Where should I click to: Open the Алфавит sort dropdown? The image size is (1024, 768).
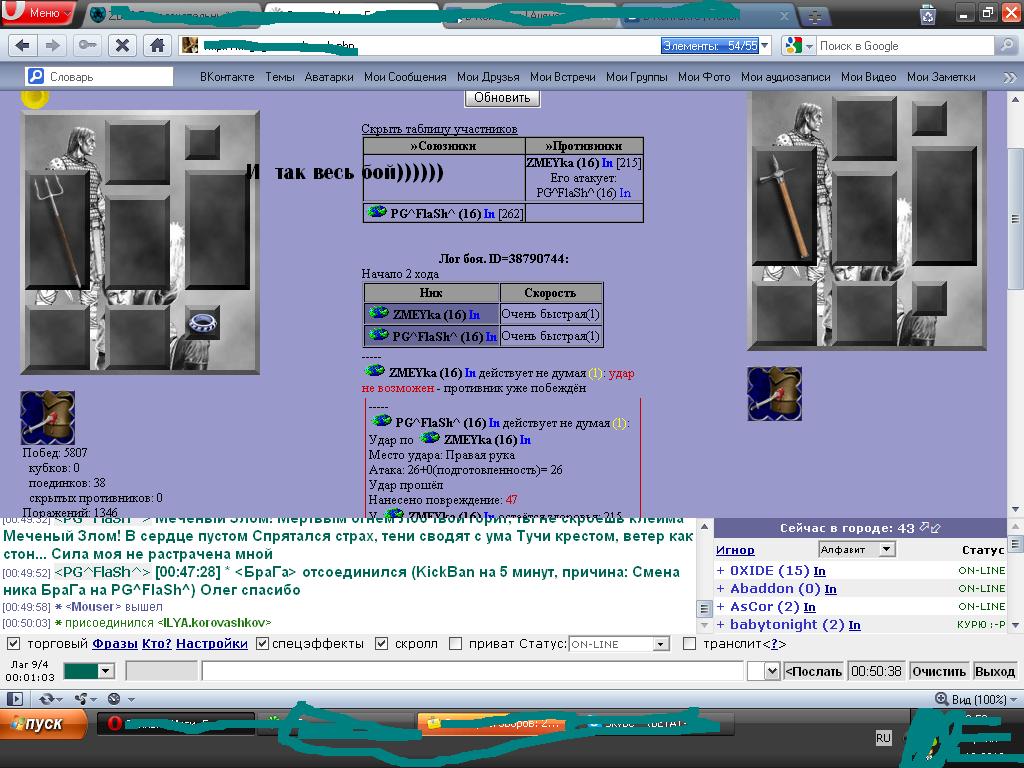[x=856, y=549]
